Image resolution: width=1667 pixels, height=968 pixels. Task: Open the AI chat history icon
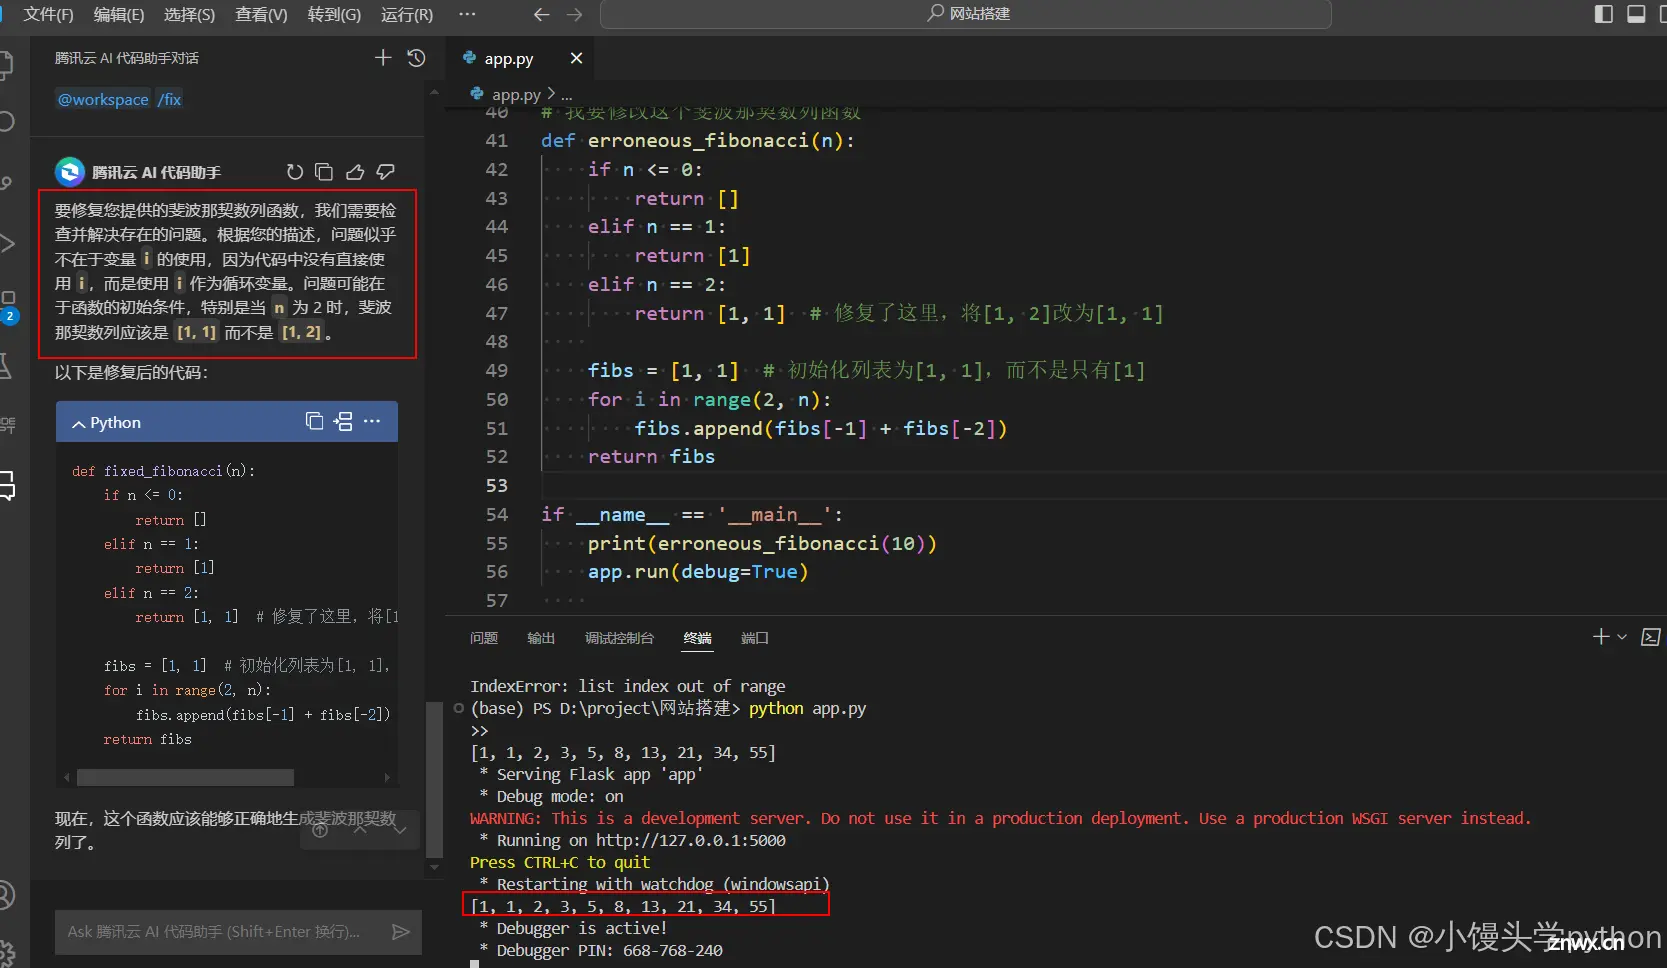tap(417, 58)
